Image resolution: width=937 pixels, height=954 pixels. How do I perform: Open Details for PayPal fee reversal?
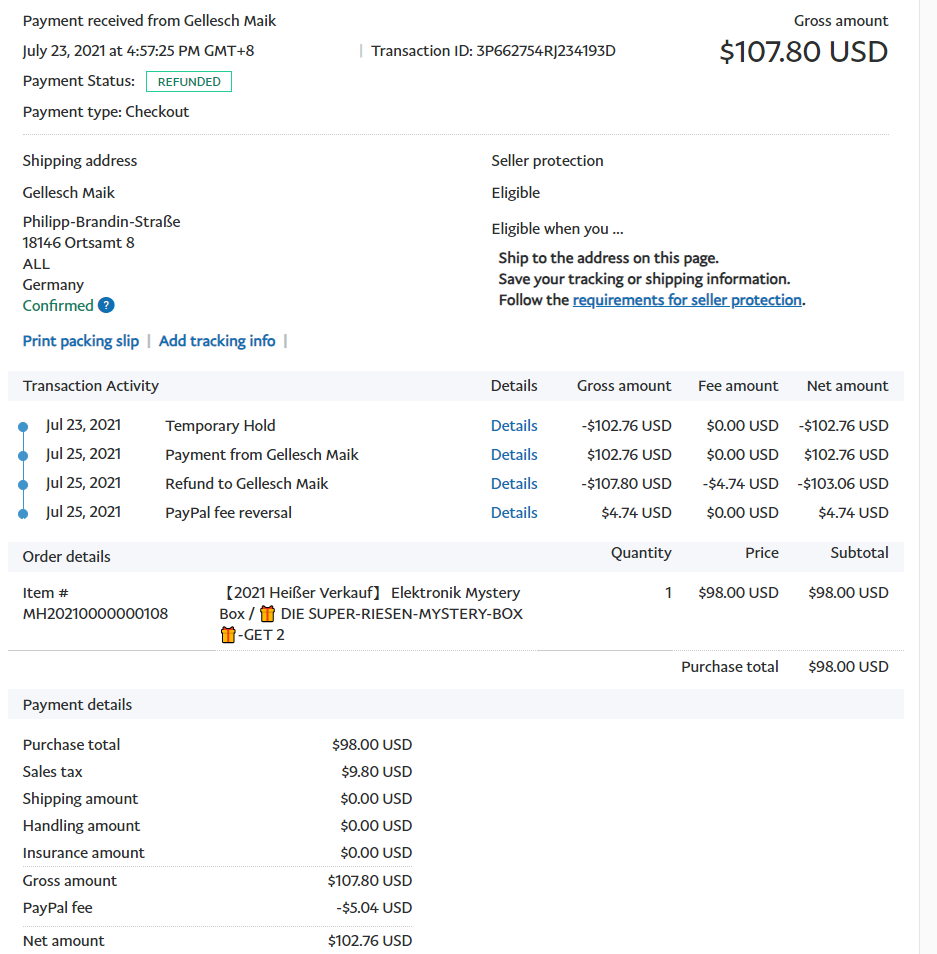point(514,513)
